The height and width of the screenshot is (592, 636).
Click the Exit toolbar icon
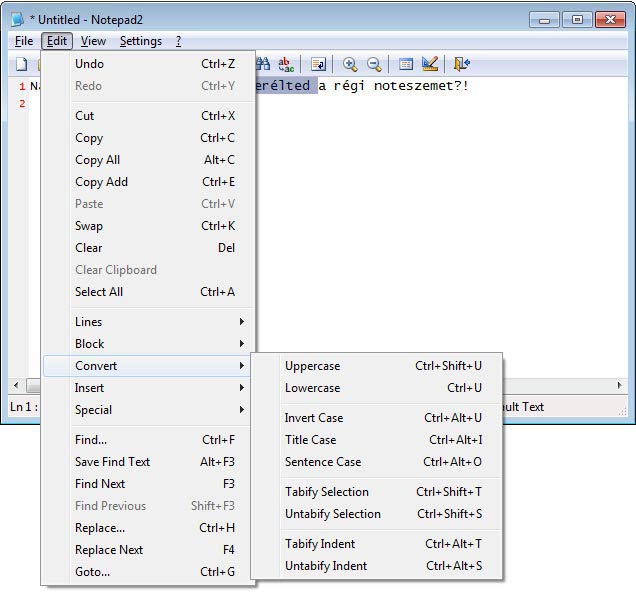461,64
